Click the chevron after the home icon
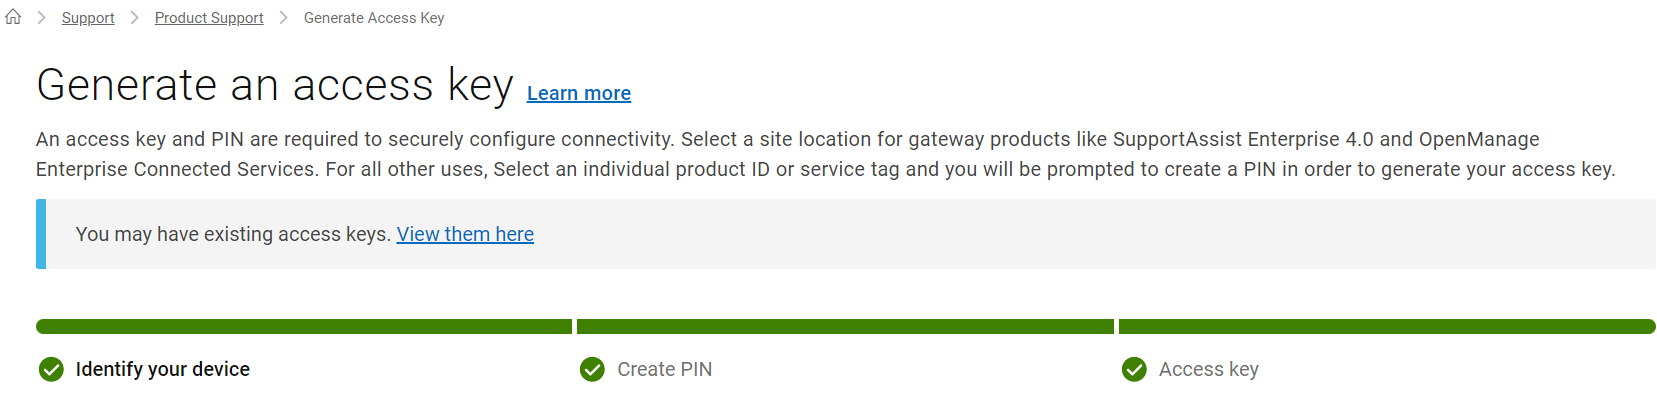This screenshot has width=1657, height=393. coord(41,18)
